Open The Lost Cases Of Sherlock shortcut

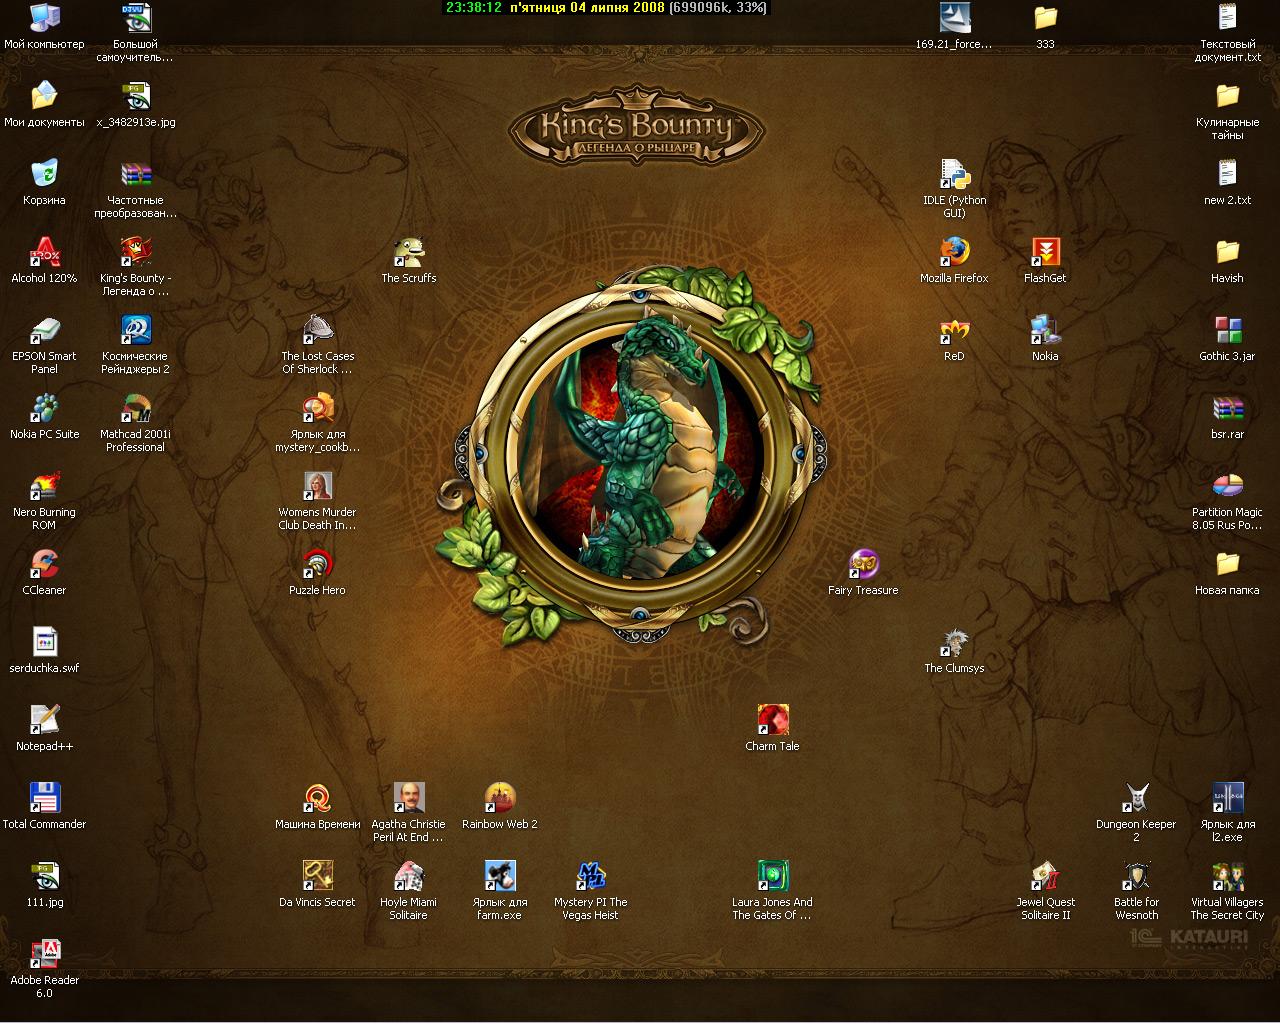click(317, 329)
